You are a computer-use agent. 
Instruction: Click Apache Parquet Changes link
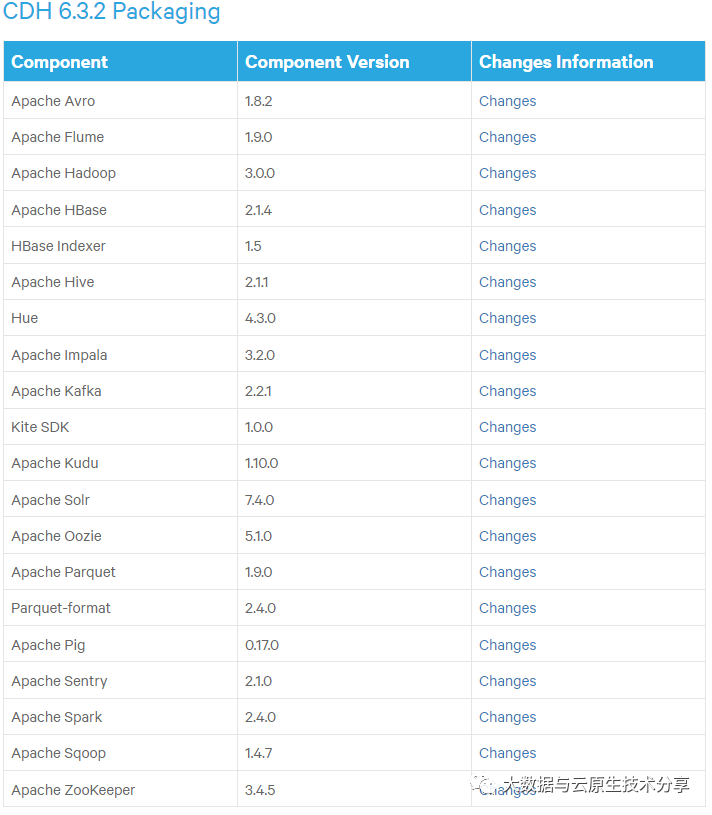pos(507,572)
